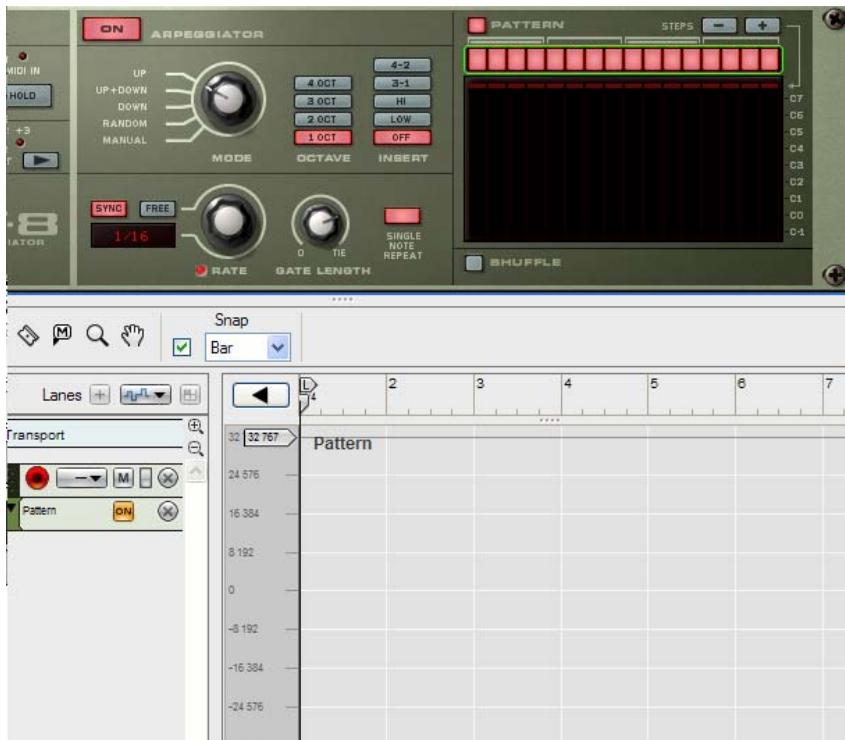Click the zoom-out magnifier on the track list
Viewport: 845px width, 740px height.
(x=195, y=447)
